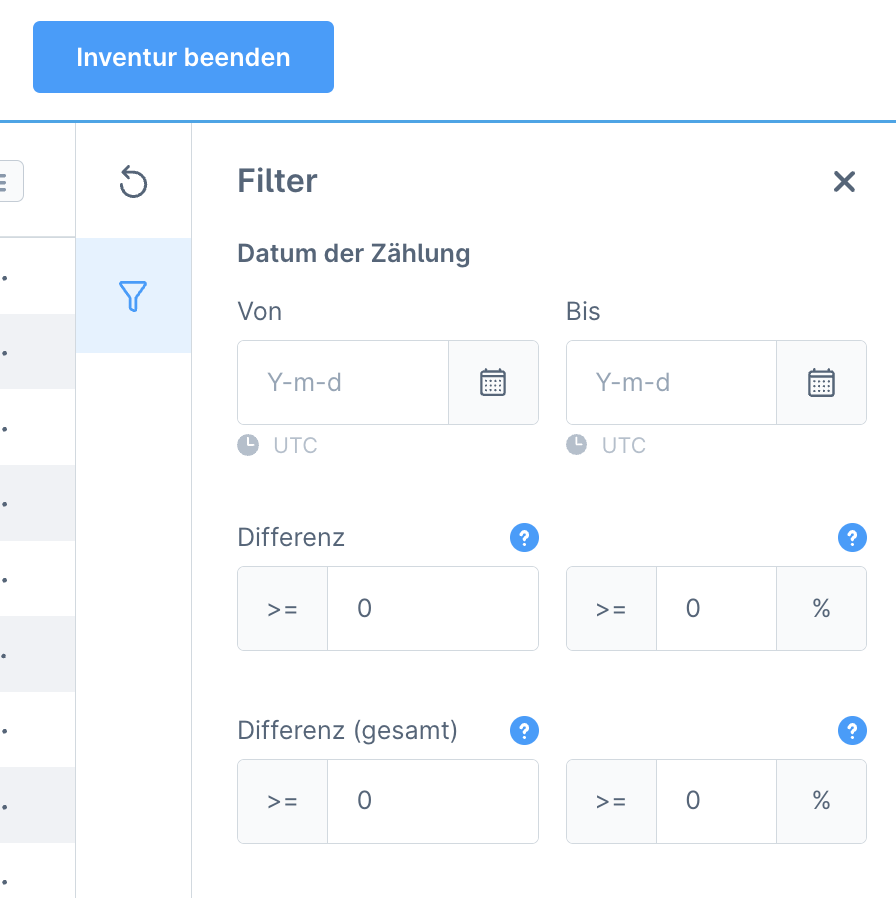Screen dimensions: 896x898
Task: Click the reset/undo arrow icon in sidebar
Action: pos(133,183)
